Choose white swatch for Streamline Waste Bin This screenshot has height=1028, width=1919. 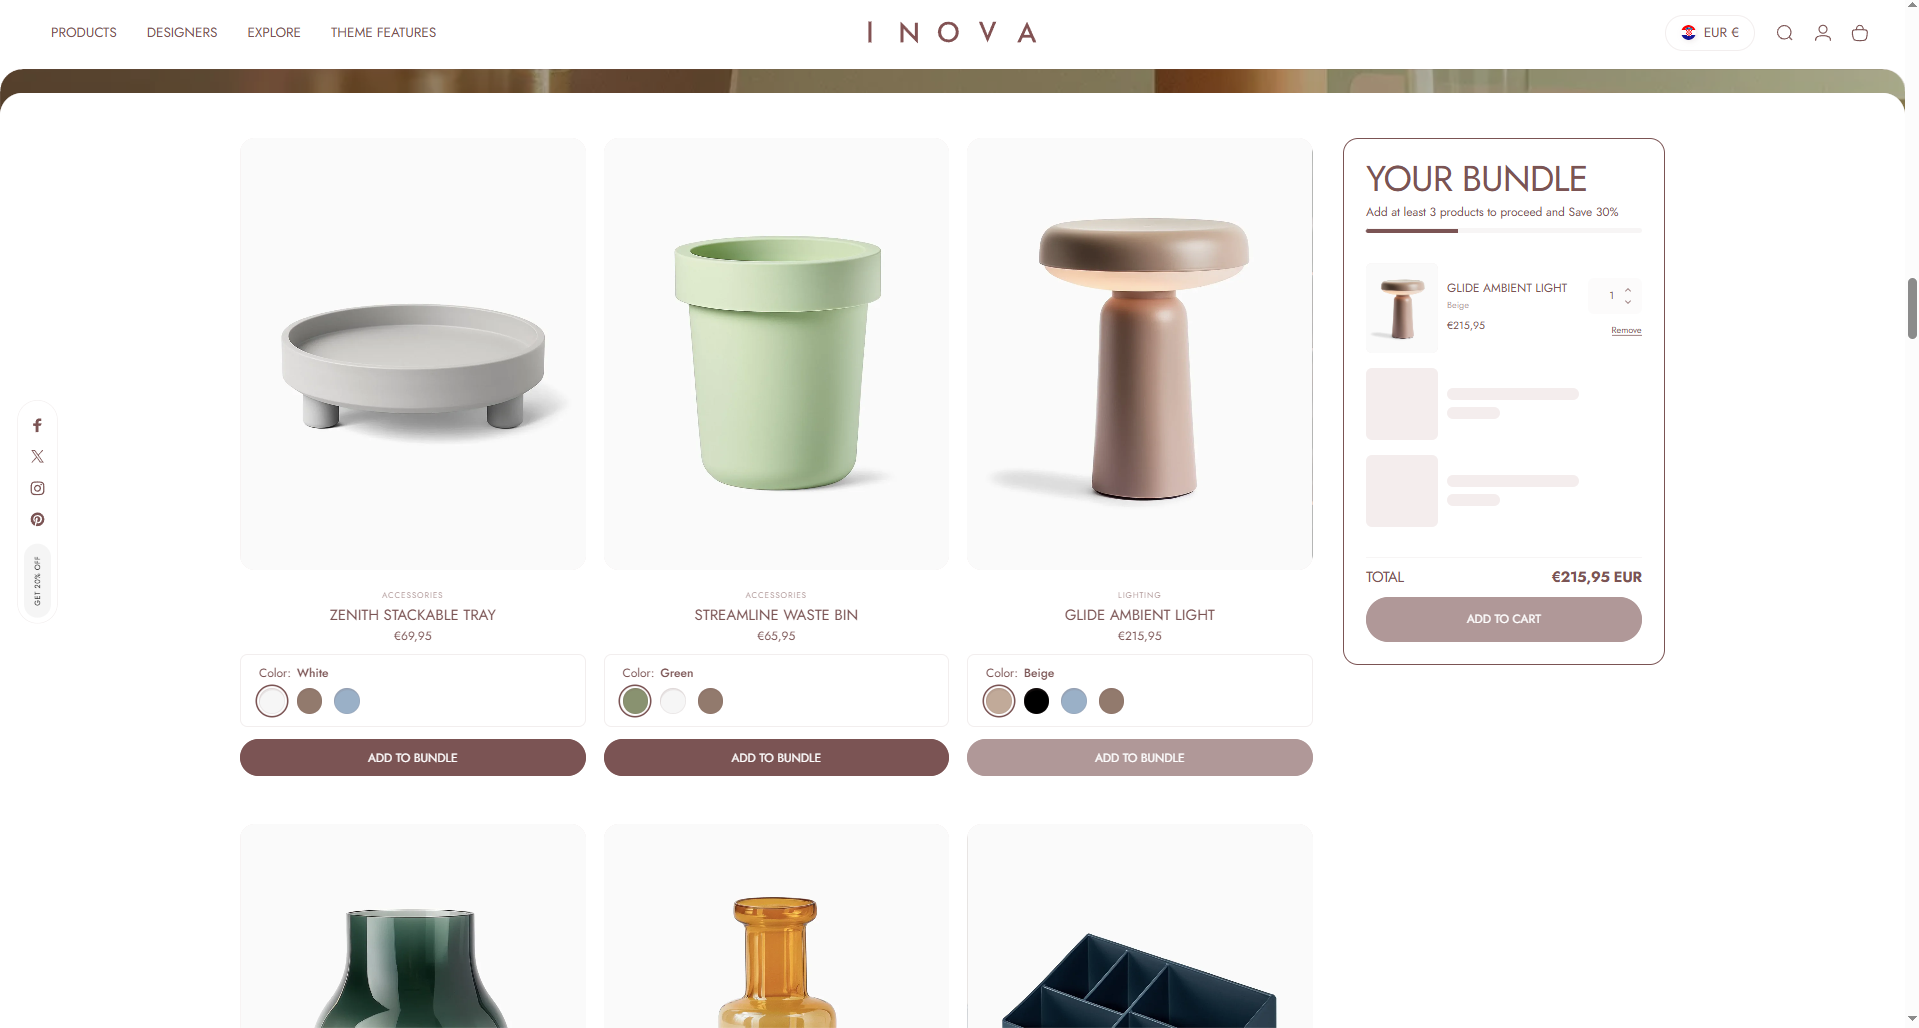673,701
